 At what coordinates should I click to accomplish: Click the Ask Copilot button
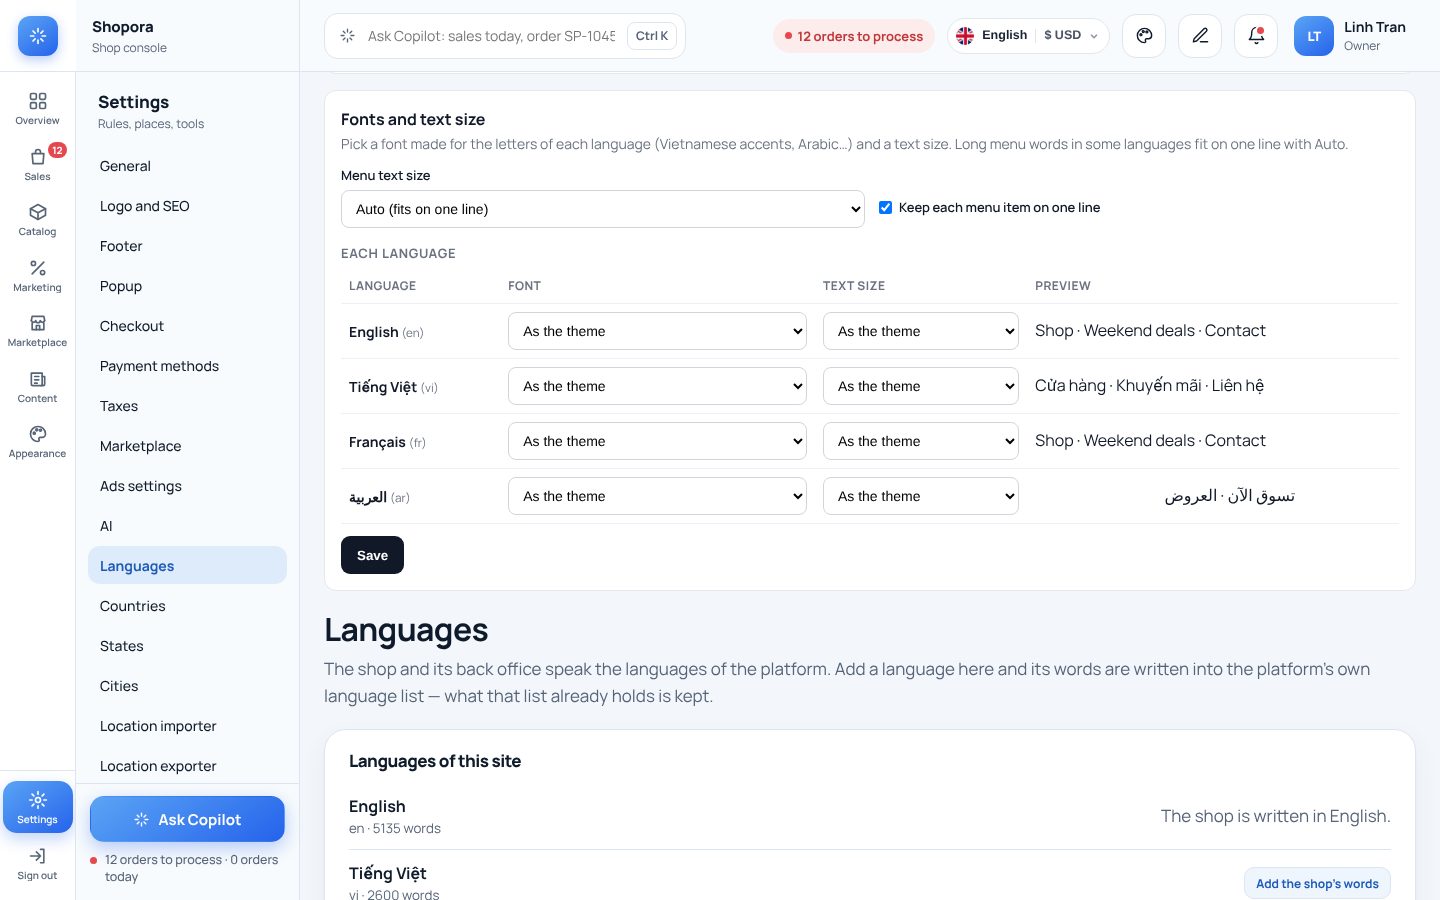(x=187, y=819)
